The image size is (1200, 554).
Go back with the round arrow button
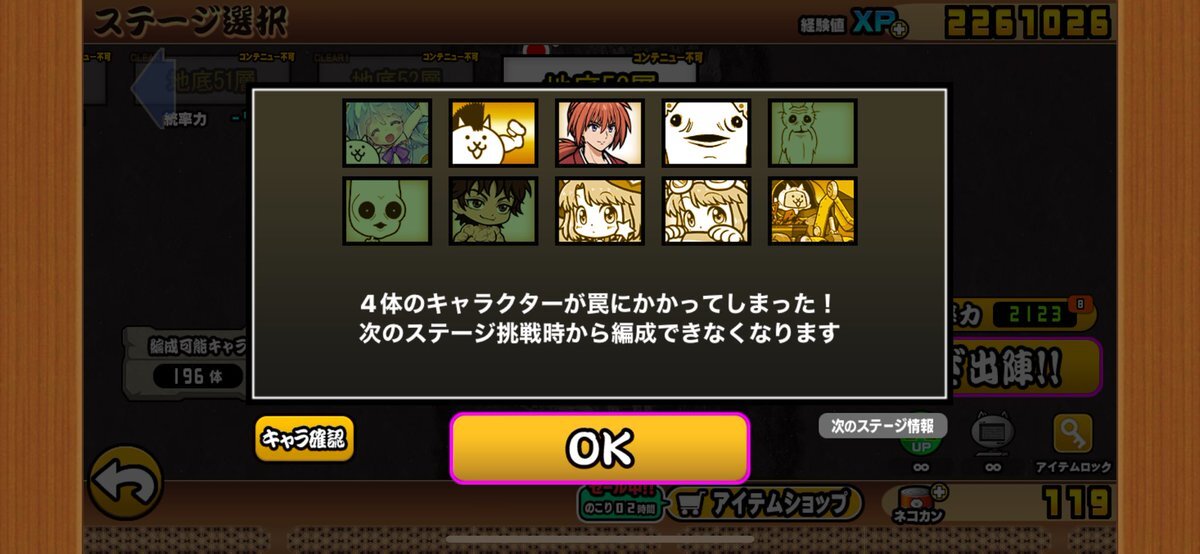click(x=125, y=482)
